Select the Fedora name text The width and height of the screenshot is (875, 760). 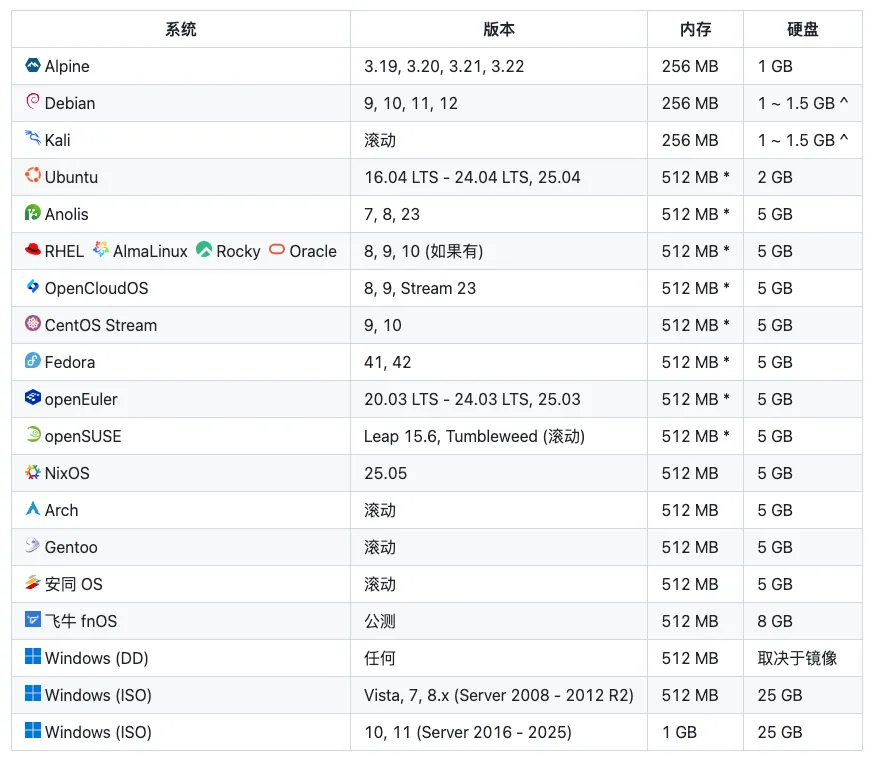(x=70, y=362)
